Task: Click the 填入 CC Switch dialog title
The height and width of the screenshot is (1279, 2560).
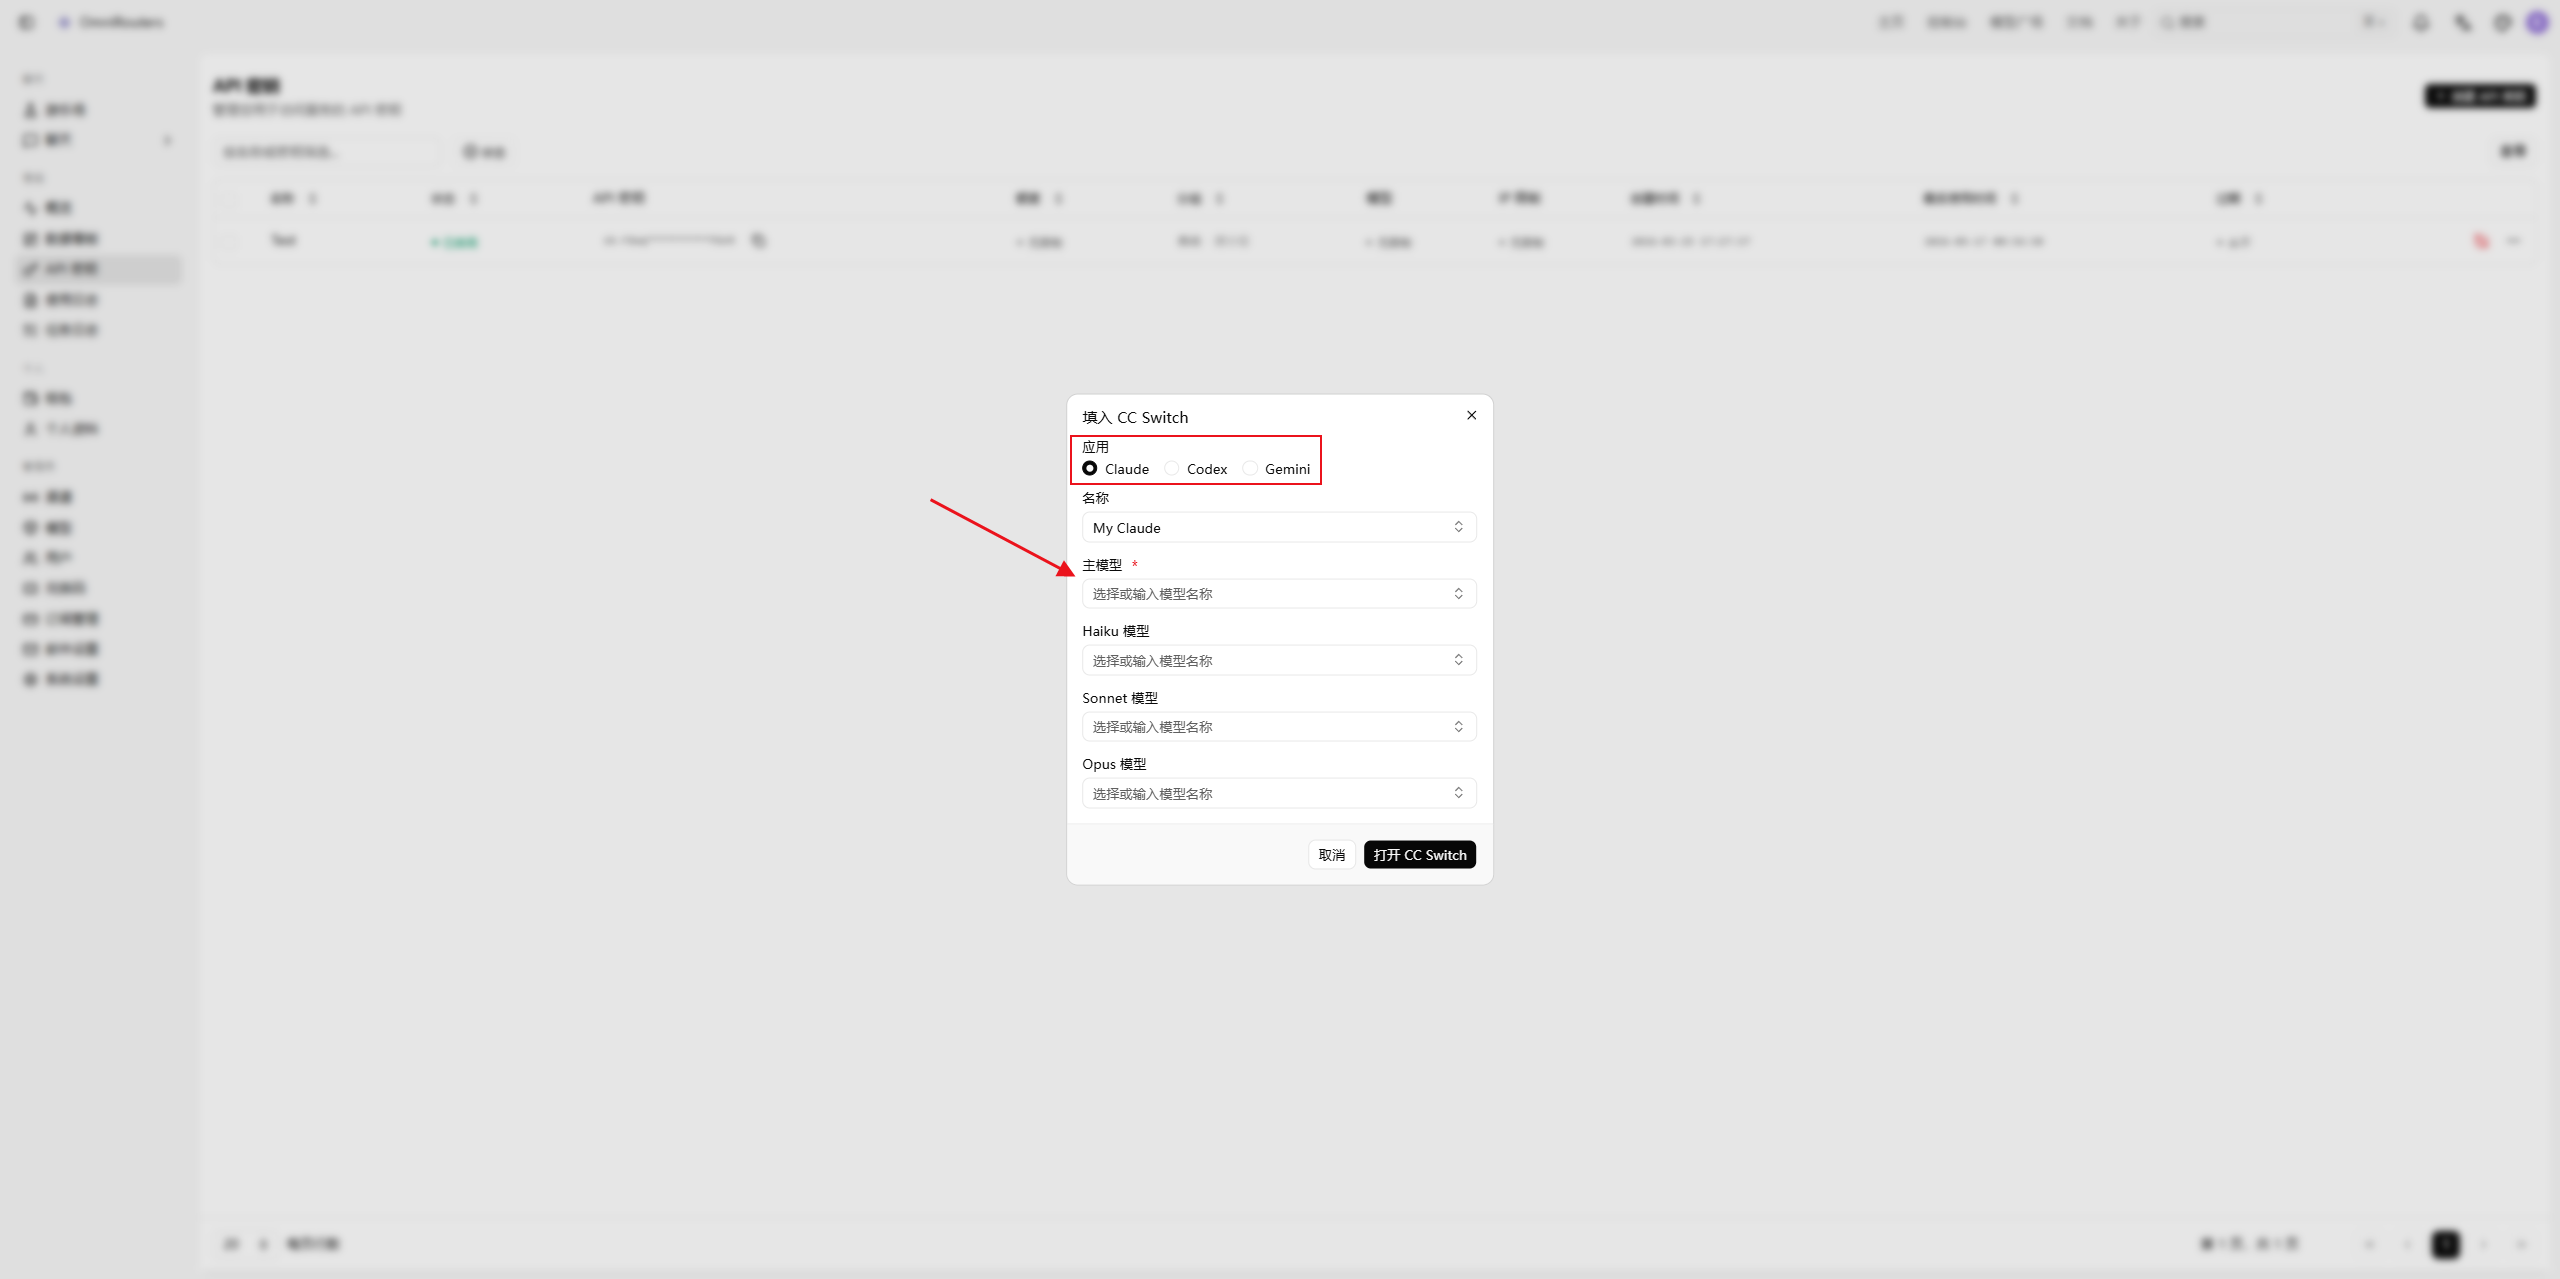Action: (x=1135, y=417)
